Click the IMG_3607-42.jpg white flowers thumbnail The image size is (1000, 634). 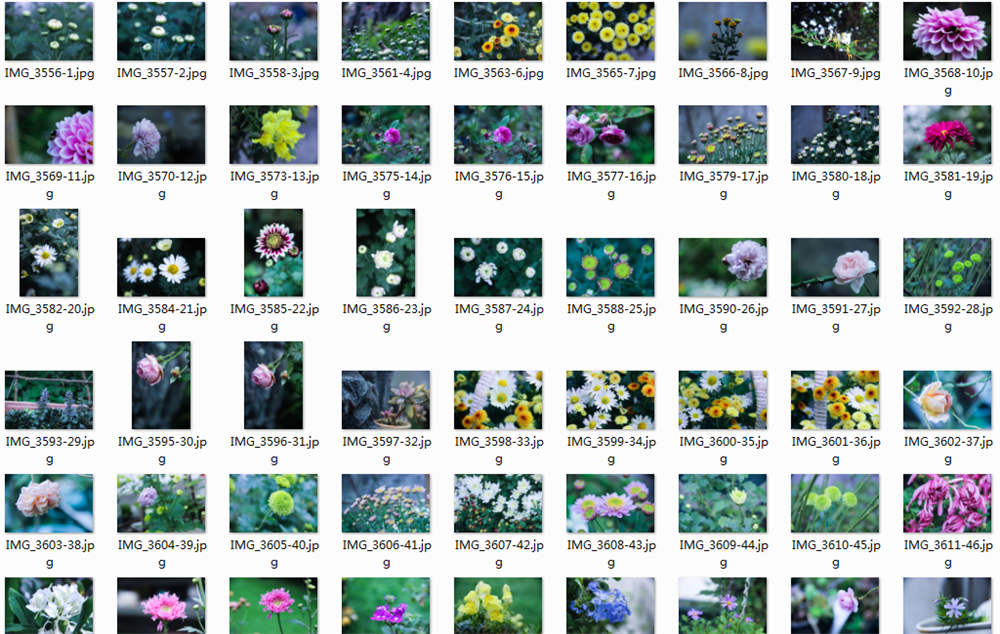tap(498, 503)
